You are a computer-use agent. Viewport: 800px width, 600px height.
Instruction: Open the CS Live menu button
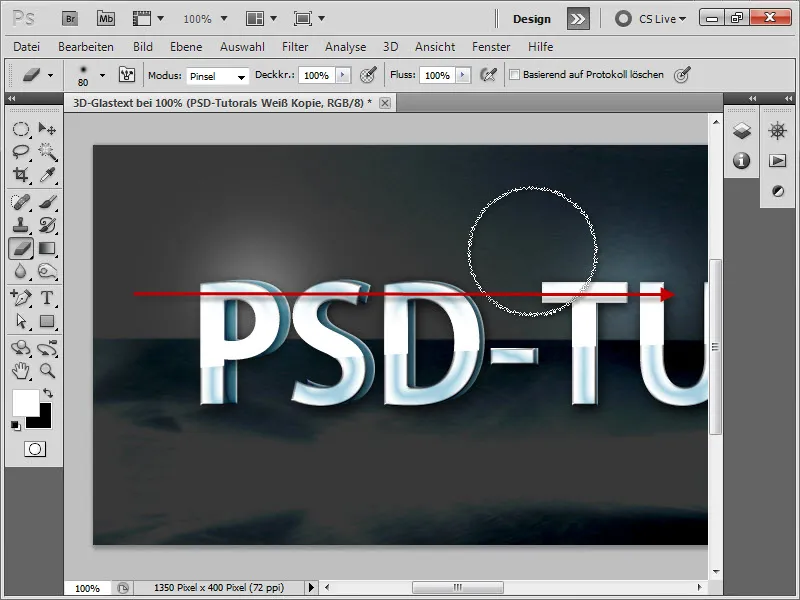tap(651, 19)
